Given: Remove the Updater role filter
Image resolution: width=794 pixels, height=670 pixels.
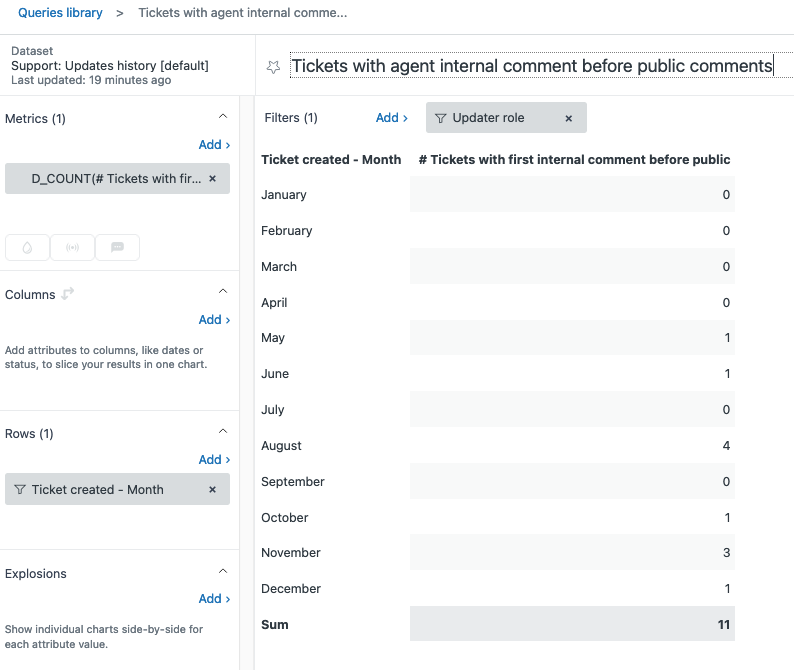Looking at the screenshot, I should (569, 118).
